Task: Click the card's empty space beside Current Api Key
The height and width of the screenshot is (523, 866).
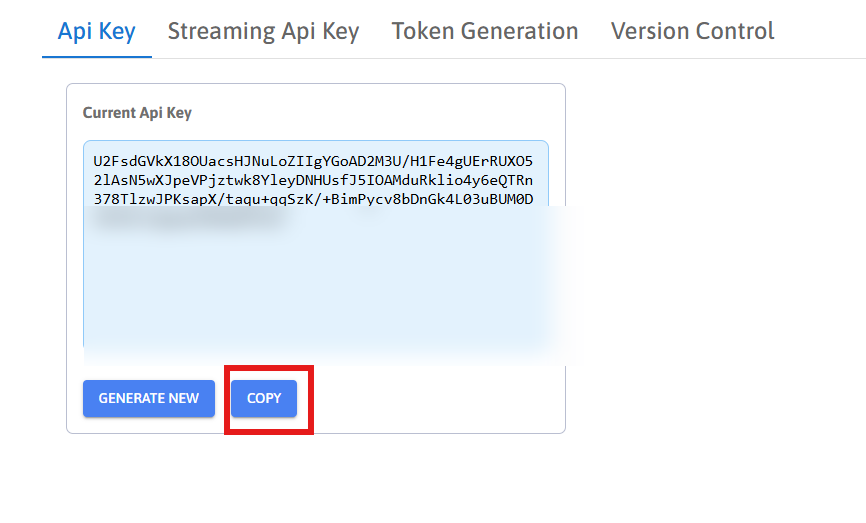Action: coord(380,113)
